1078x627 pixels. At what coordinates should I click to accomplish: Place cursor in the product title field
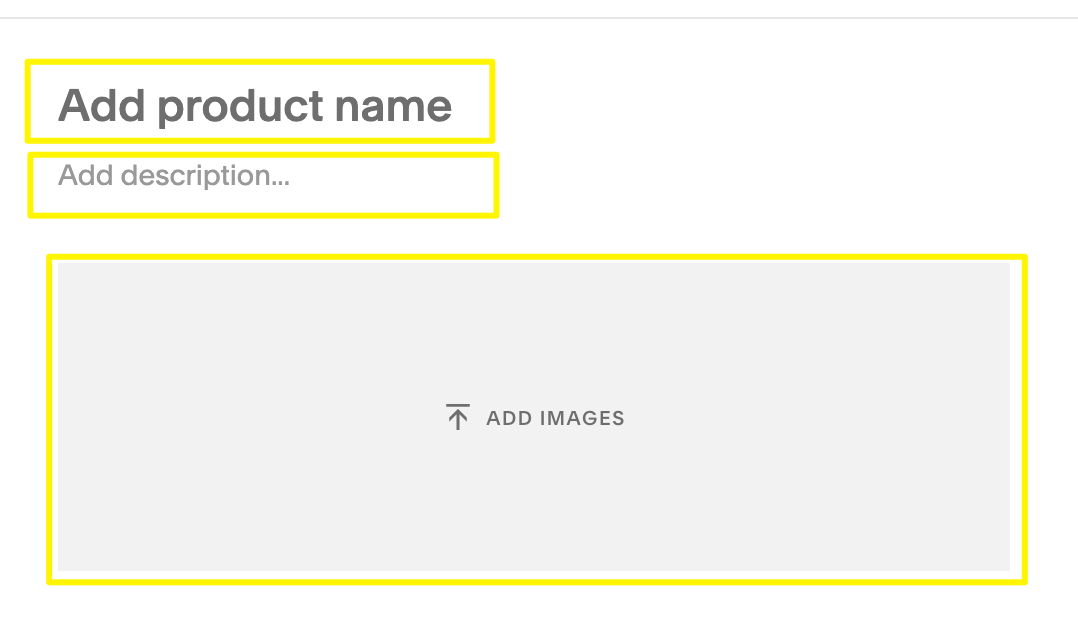255,105
